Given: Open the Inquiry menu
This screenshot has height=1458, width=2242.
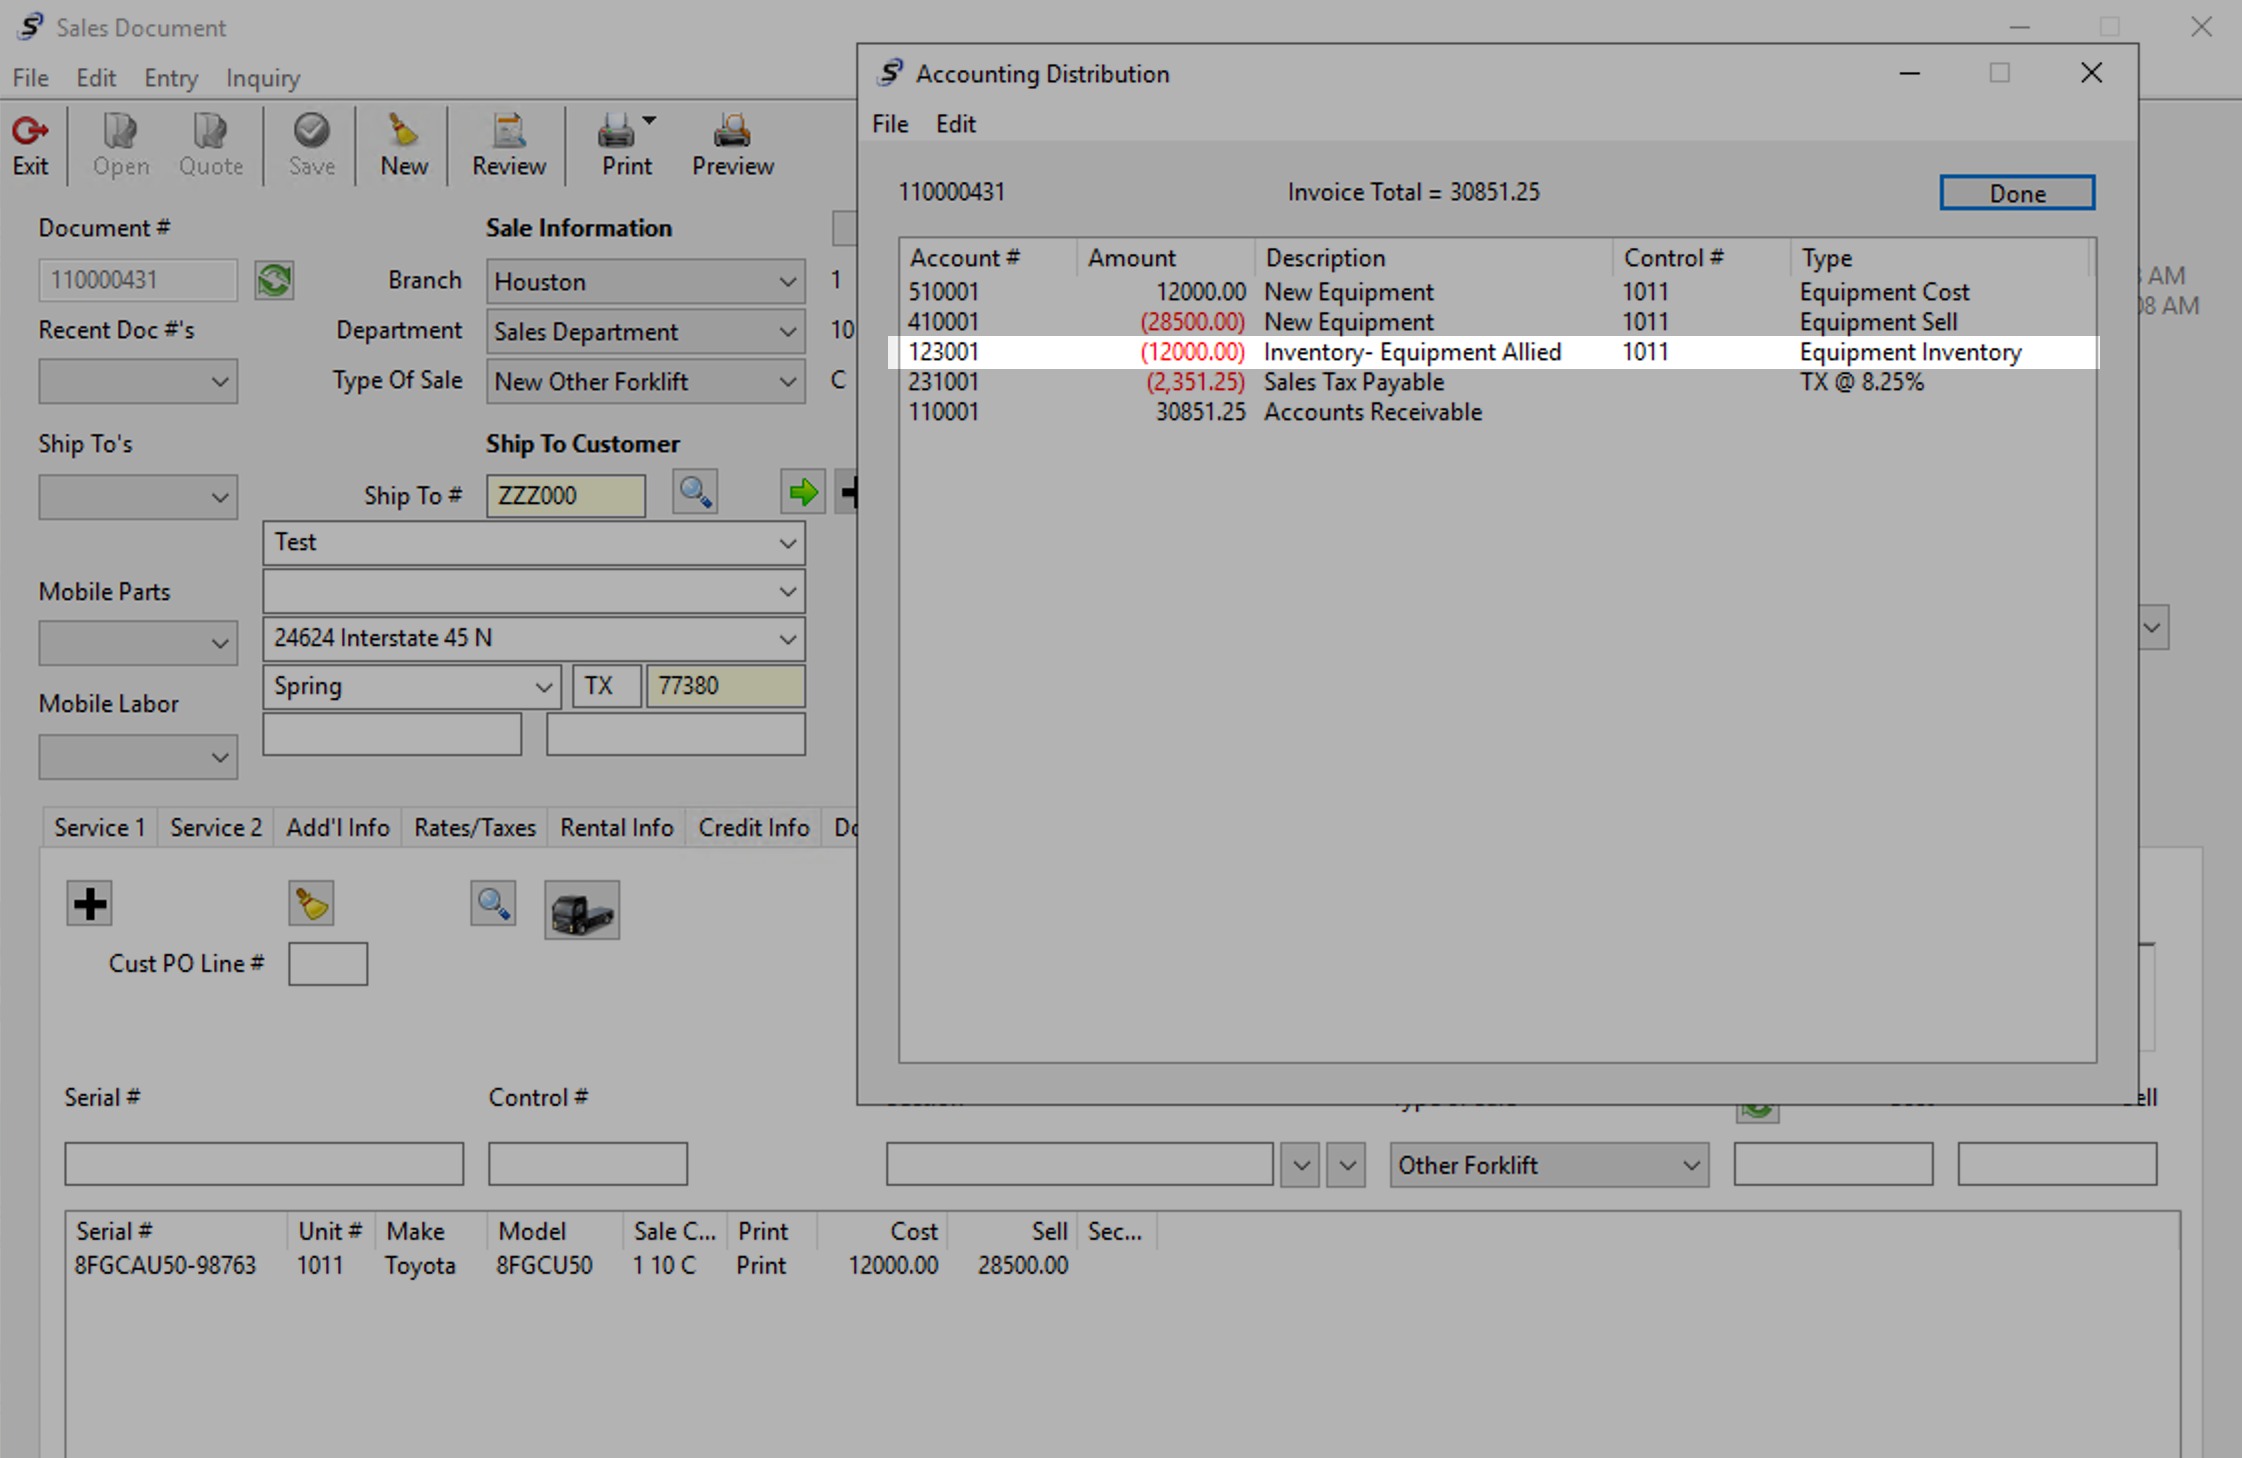Looking at the screenshot, I should pos(262,78).
